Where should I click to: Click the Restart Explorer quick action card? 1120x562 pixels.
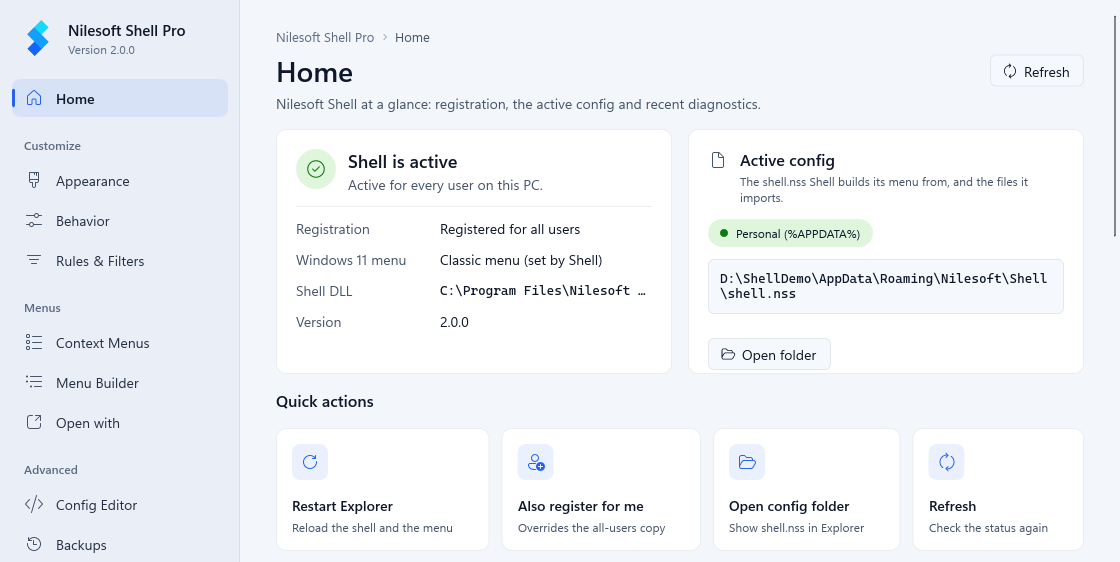tap(382, 489)
